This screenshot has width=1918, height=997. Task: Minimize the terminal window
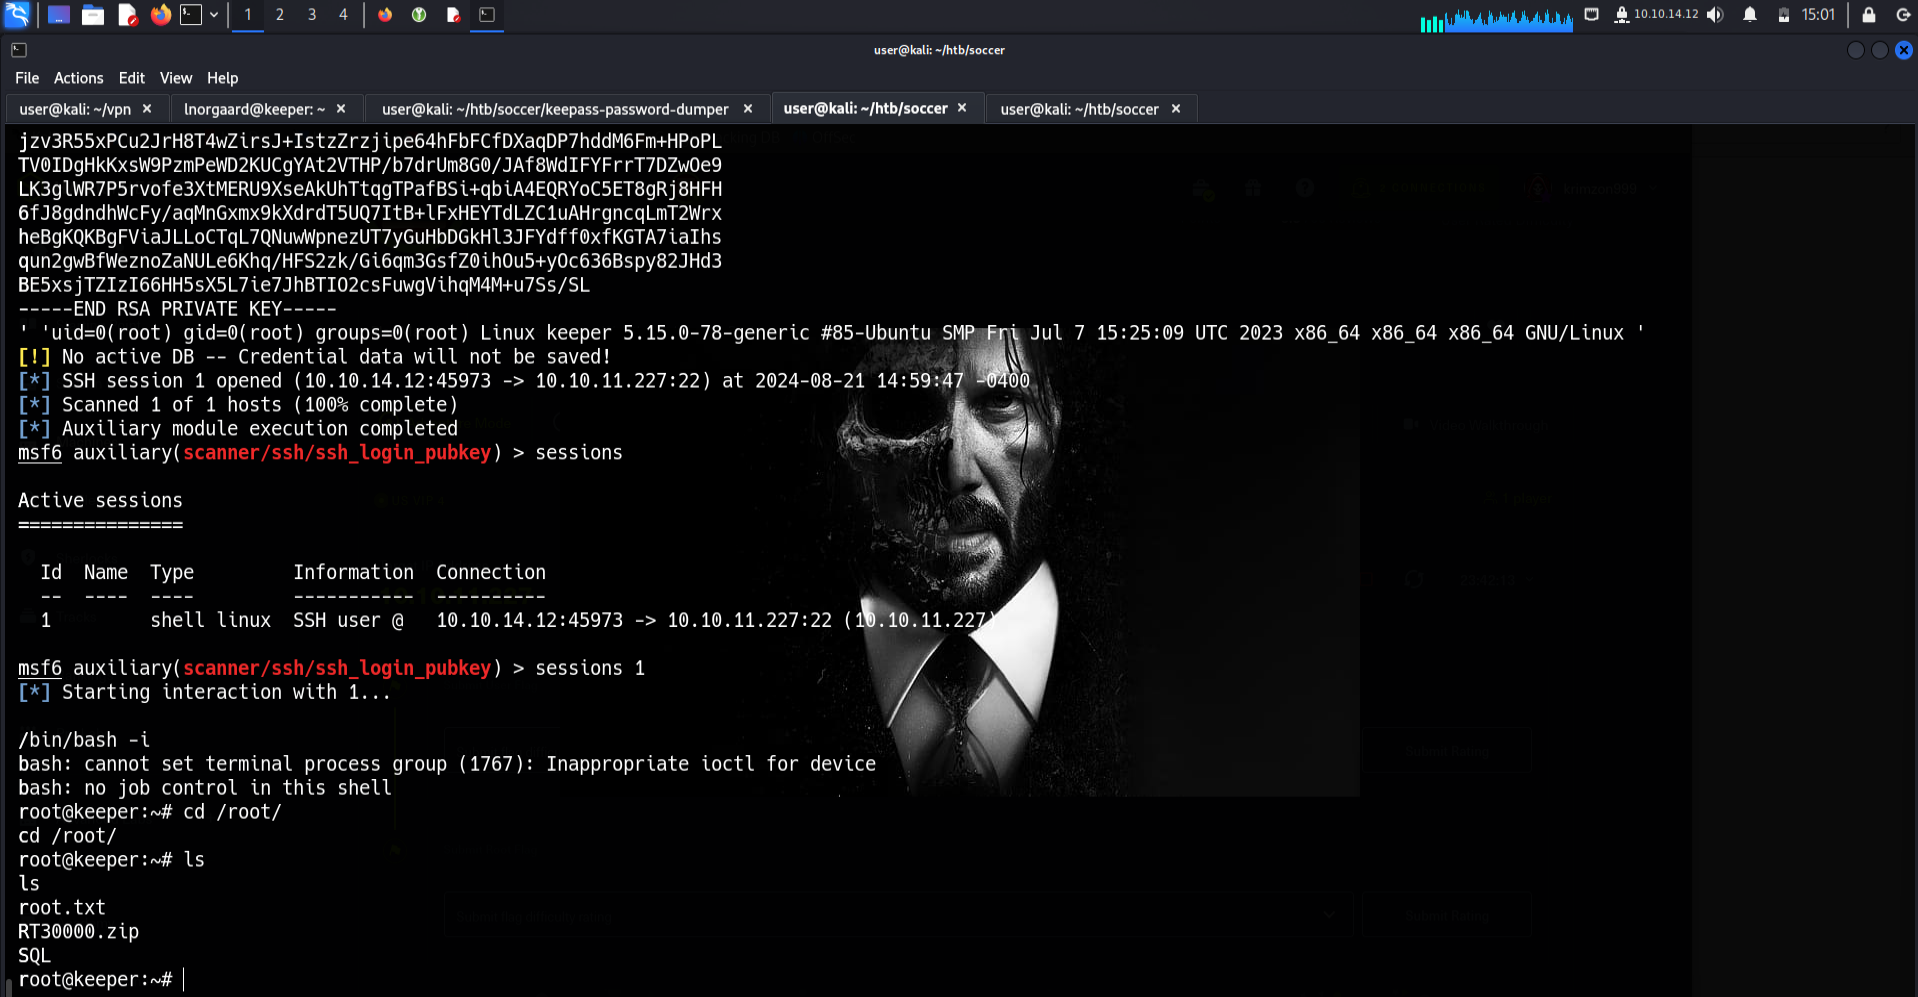[x=1855, y=50]
